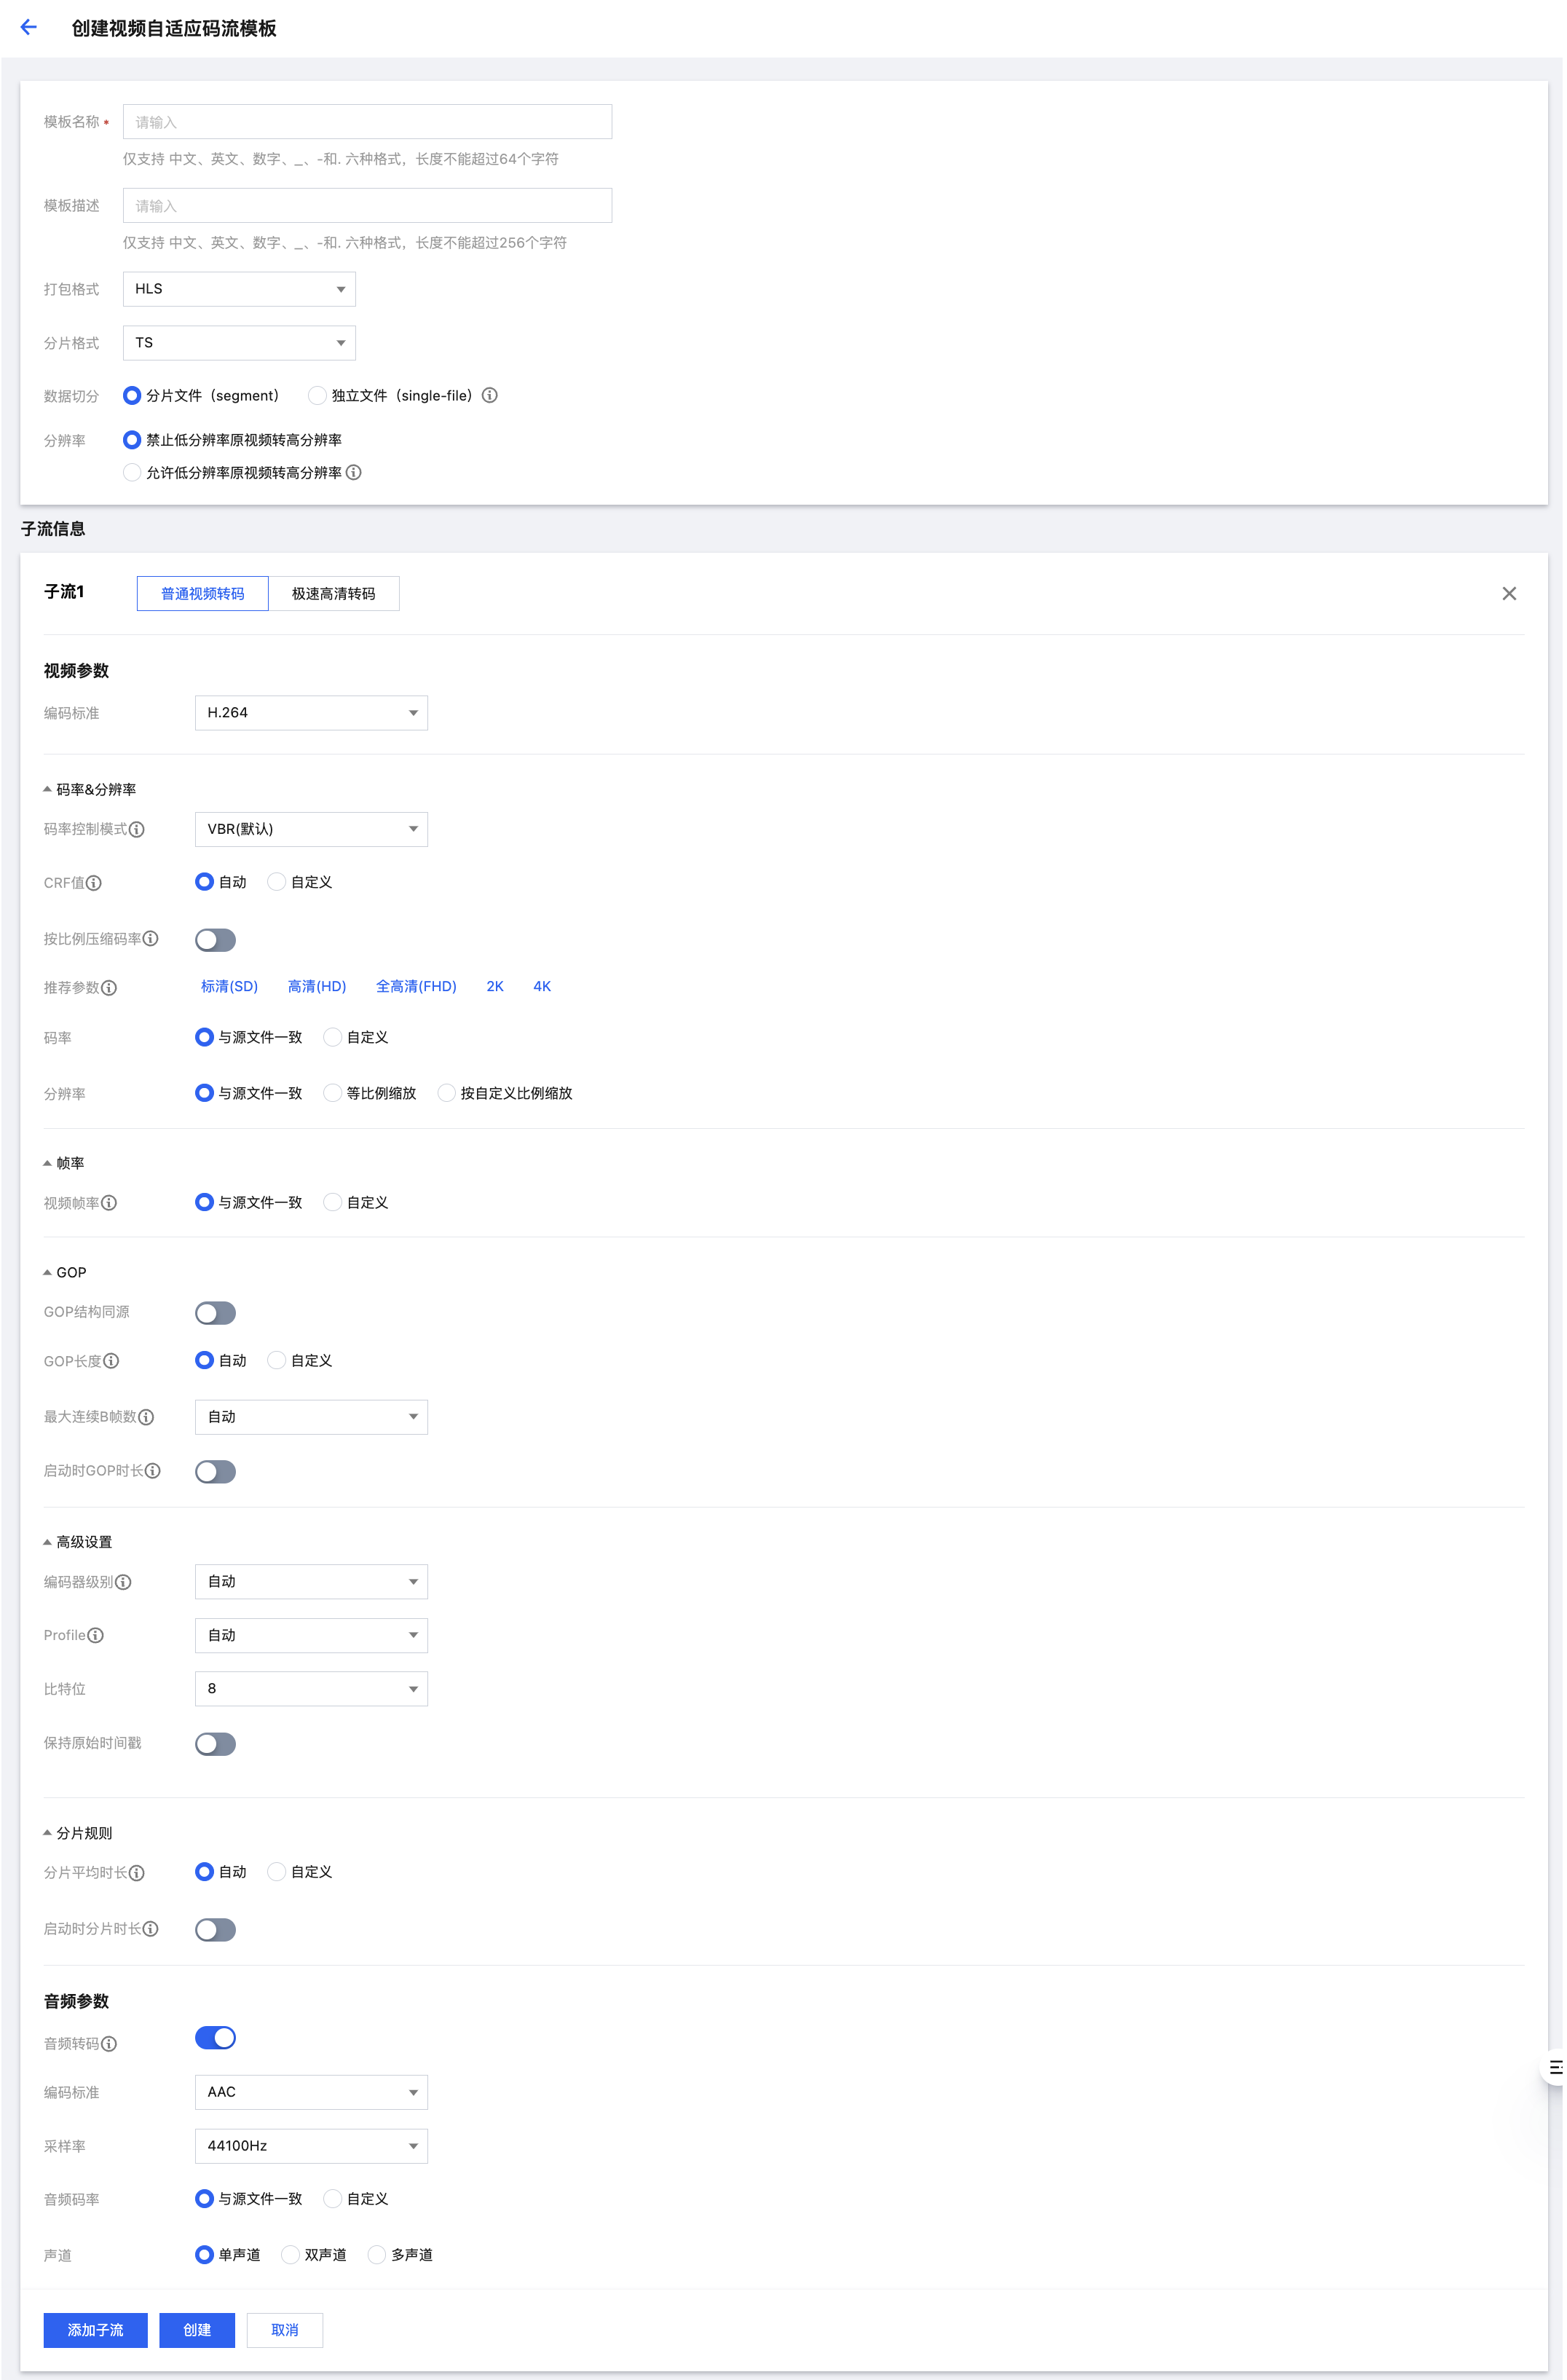This screenshot has height=2380, width=1567.
Task: Click info icon next to CRF值
Action: click(x=94, y=883)
